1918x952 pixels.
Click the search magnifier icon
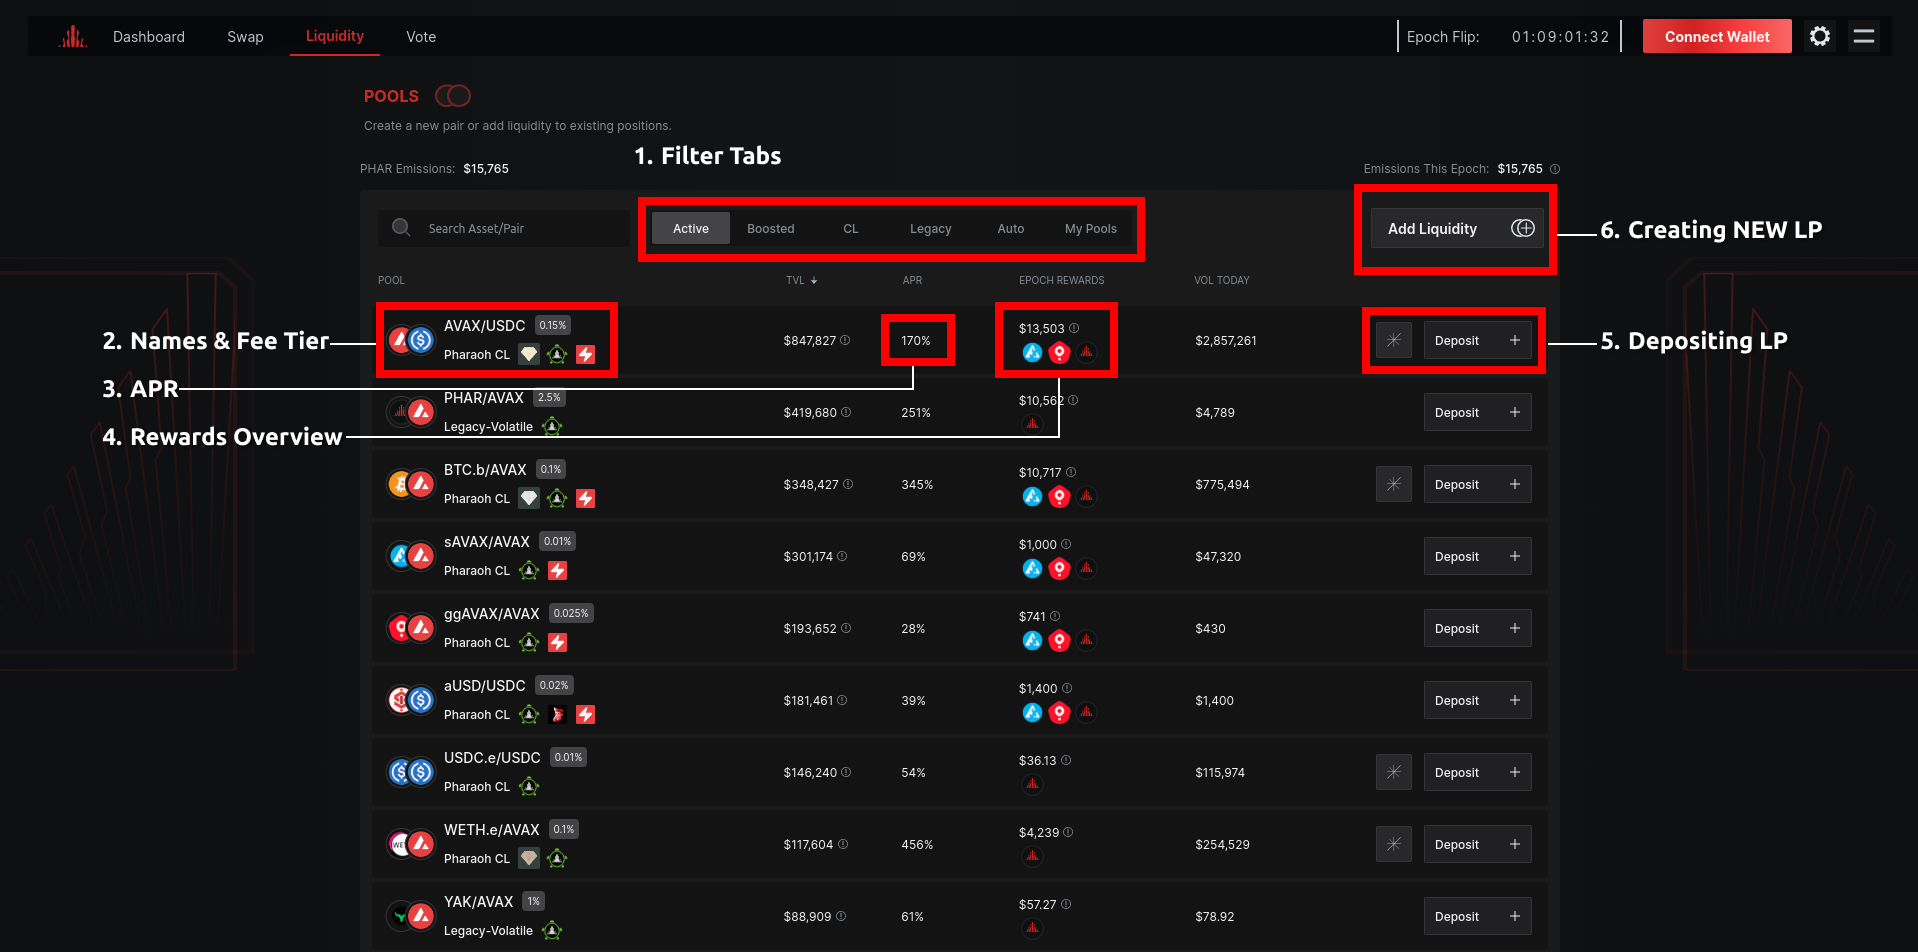tap(401, 227)
